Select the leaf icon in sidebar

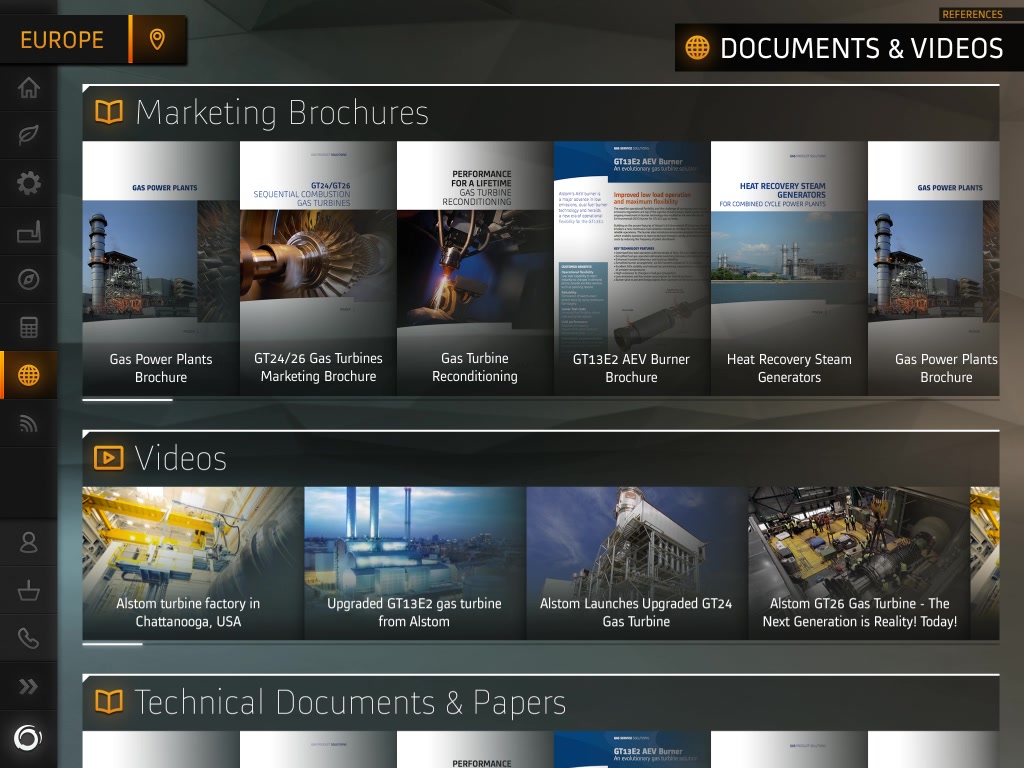tap(29, 135)
